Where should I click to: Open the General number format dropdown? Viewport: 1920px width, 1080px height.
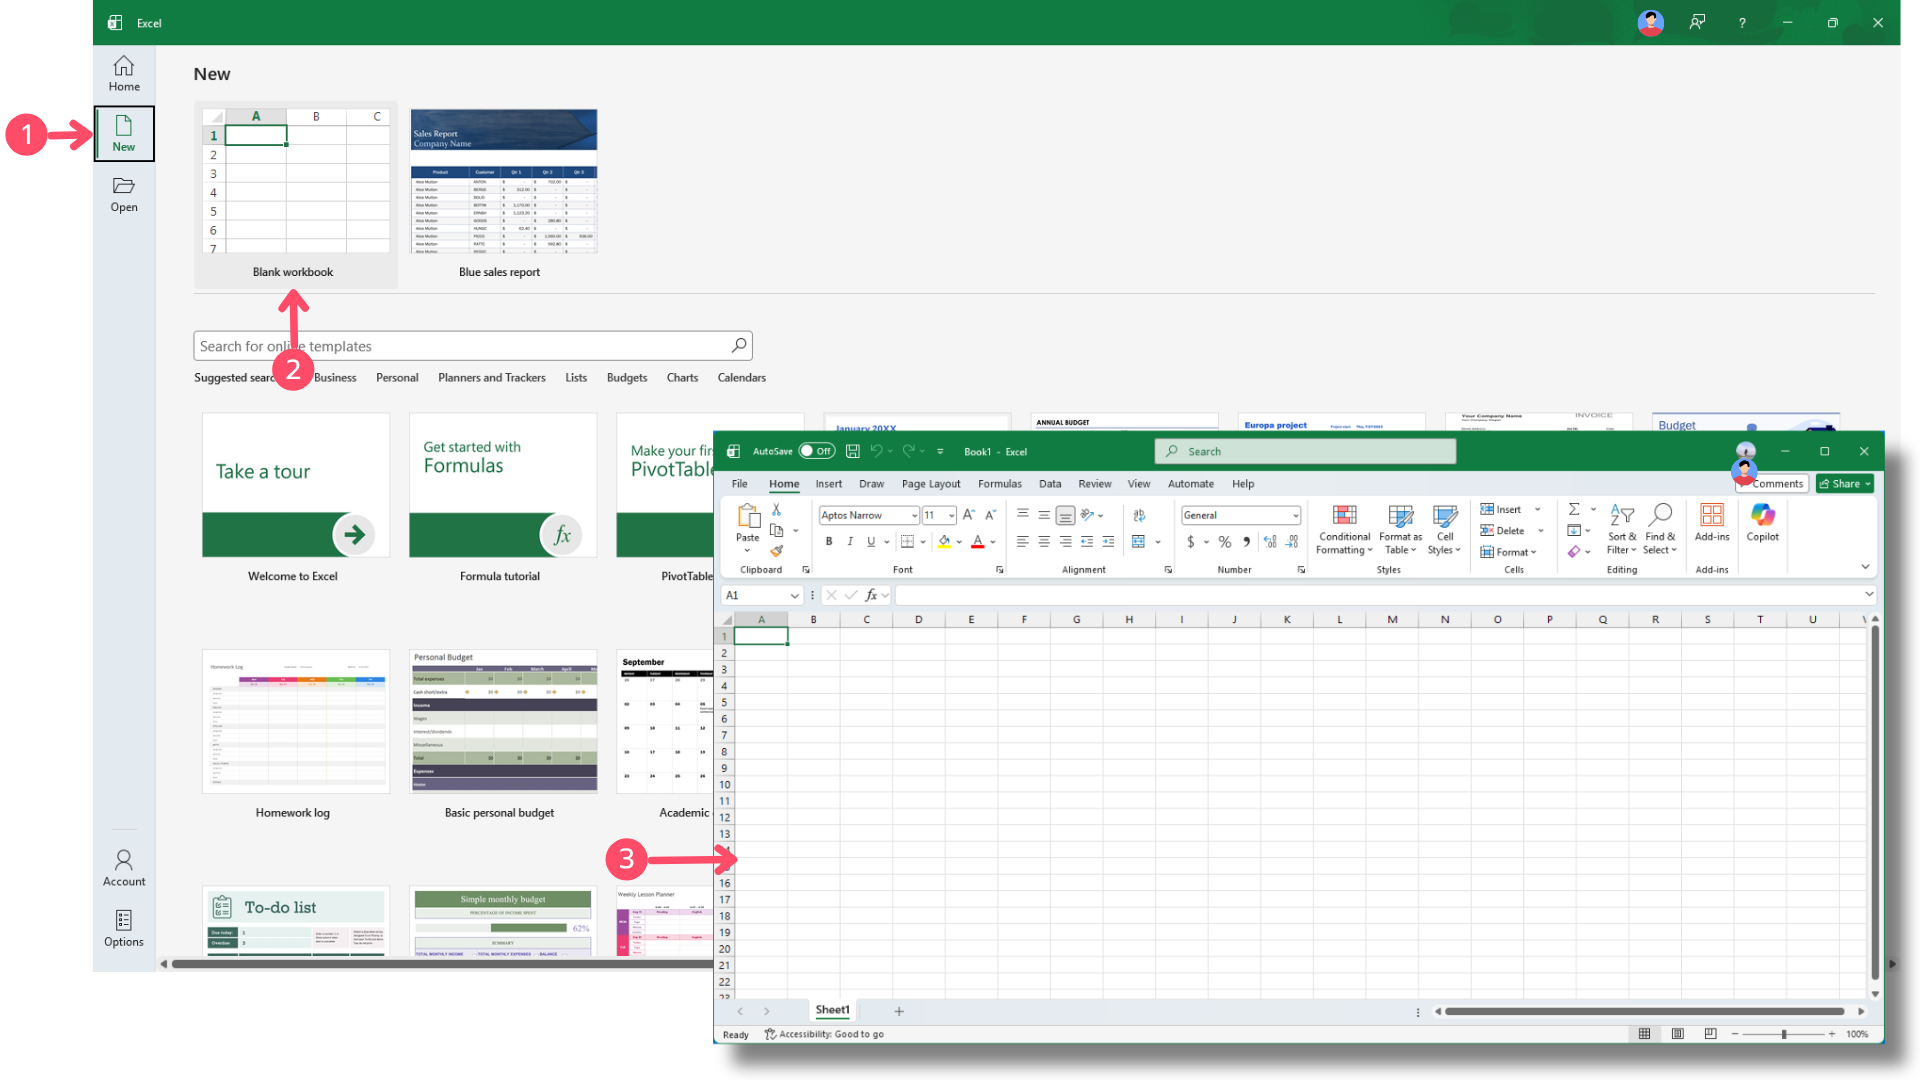(x=1296, y=516)
